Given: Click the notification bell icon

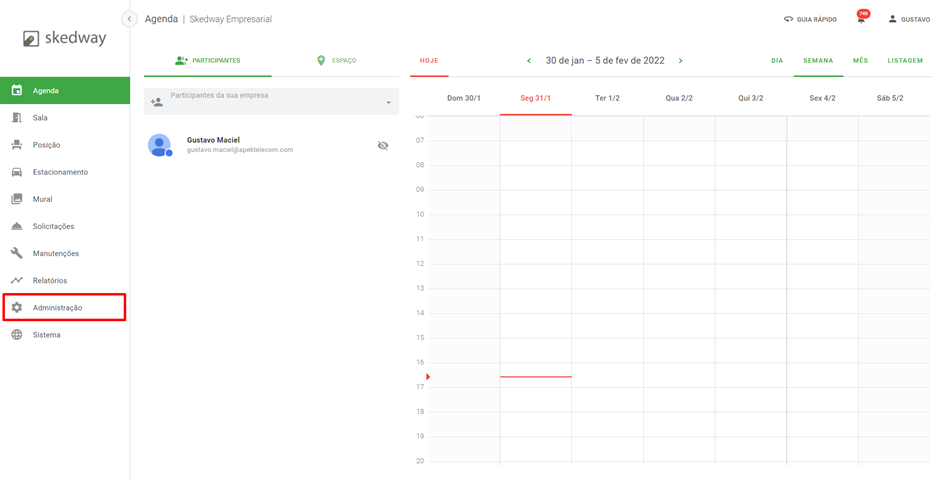Looking at the screenshot, I should coord(860,19).
